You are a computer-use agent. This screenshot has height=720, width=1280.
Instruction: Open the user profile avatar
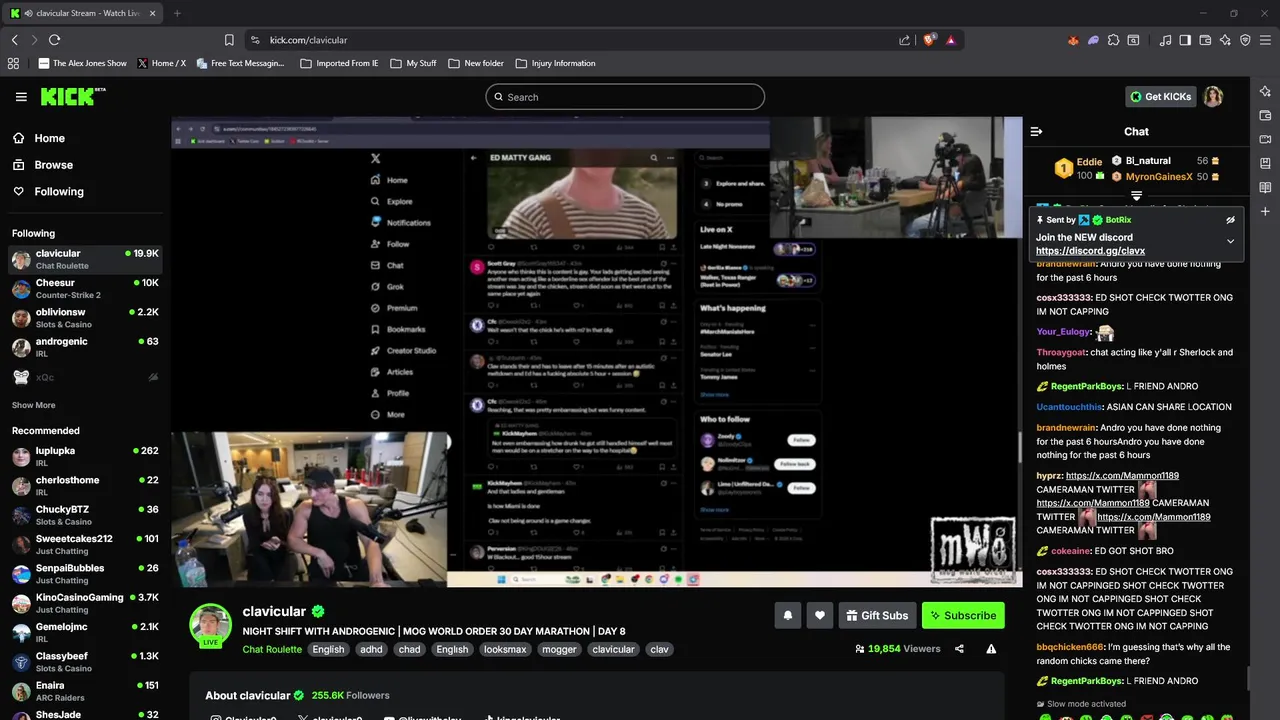(1213, 97)
